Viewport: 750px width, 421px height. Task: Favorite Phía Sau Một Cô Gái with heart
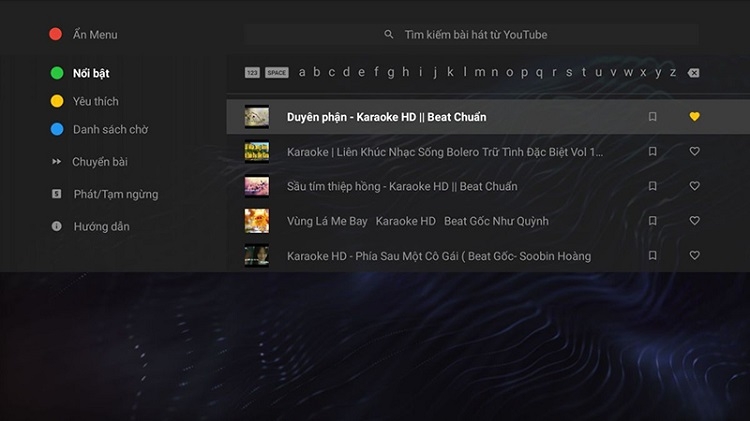695,255
